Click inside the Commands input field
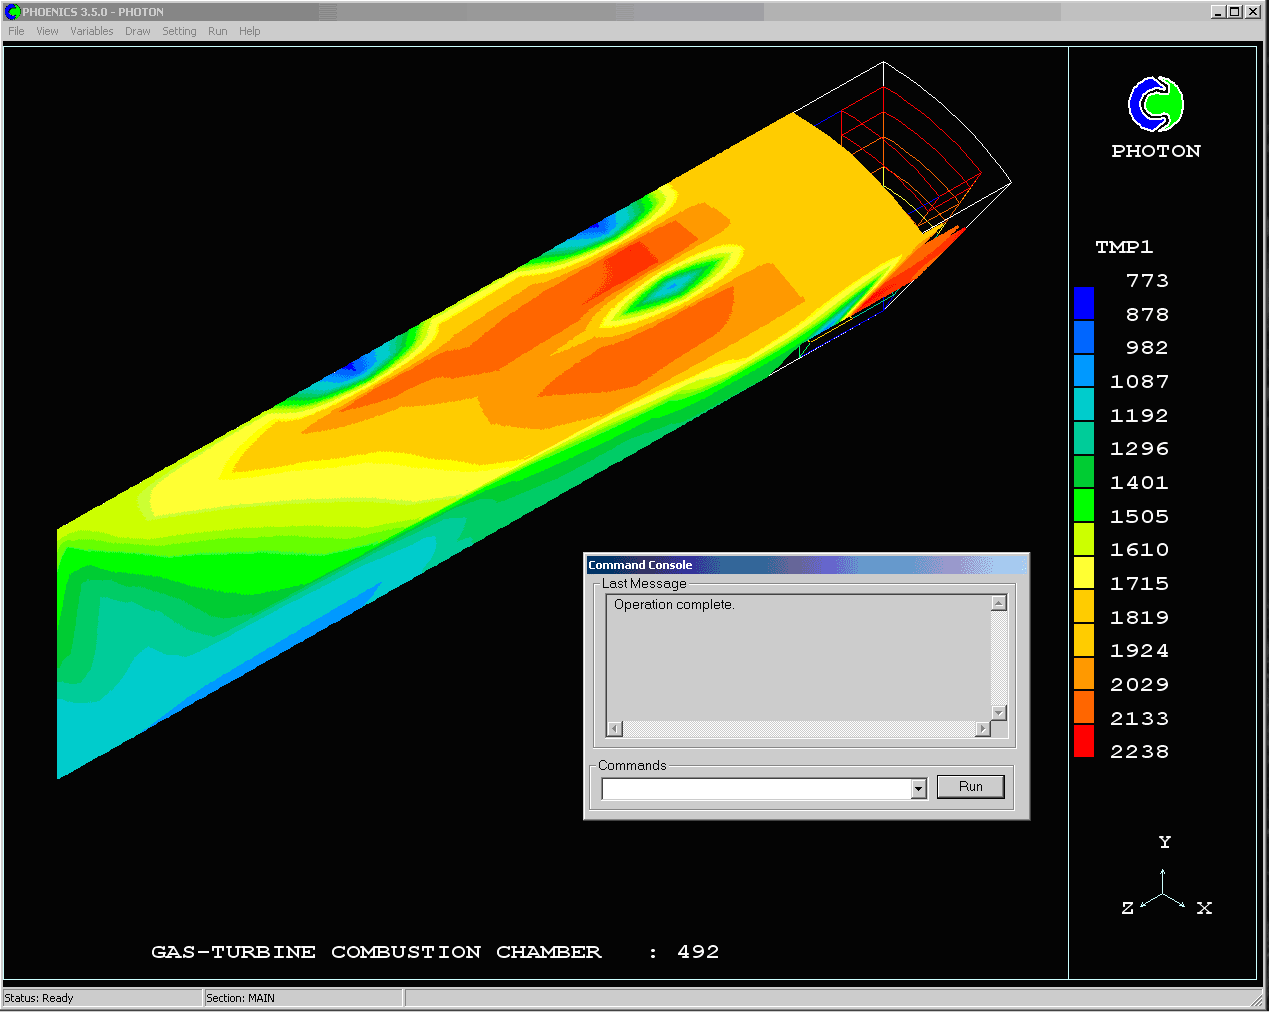Viewport: 1269px width, 1013px height. pyautogui.click(x=755, y=789)
